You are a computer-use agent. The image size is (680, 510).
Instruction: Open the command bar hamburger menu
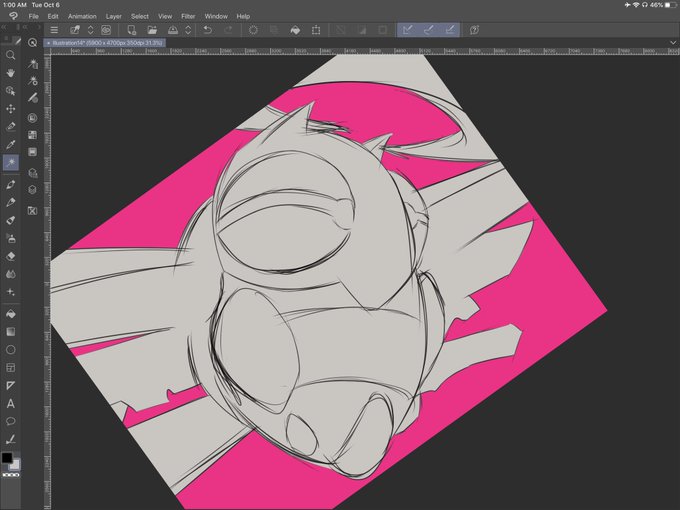tap(54, 30)
